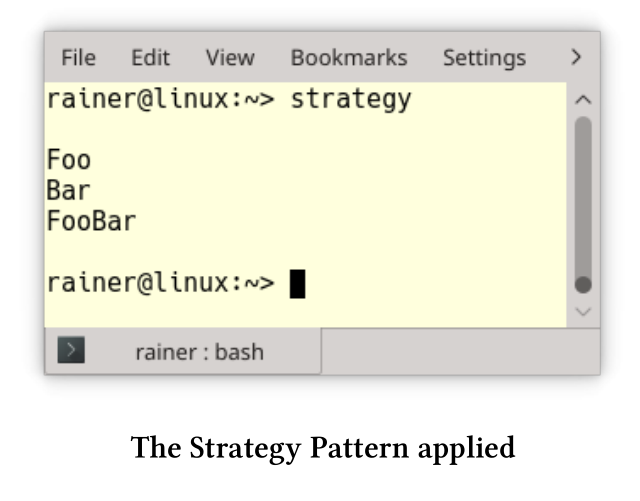Click the 'Bar' output line
The width and height of the screenshot is (640, 501).
tap(69, 190)
